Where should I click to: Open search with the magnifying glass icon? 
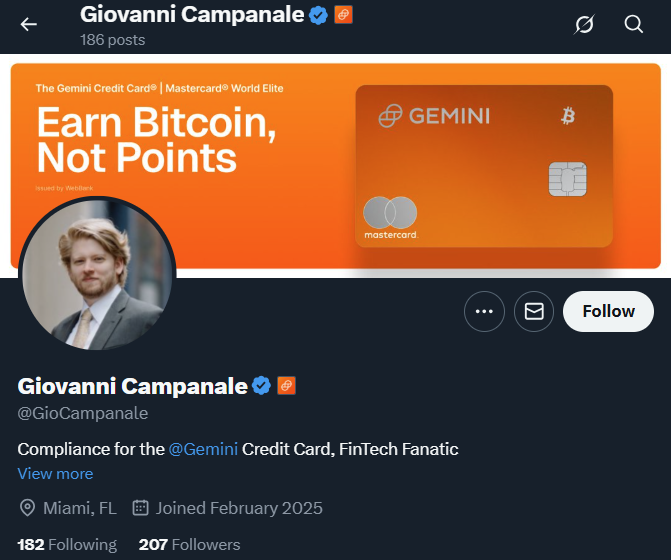[x=634, y=25]
